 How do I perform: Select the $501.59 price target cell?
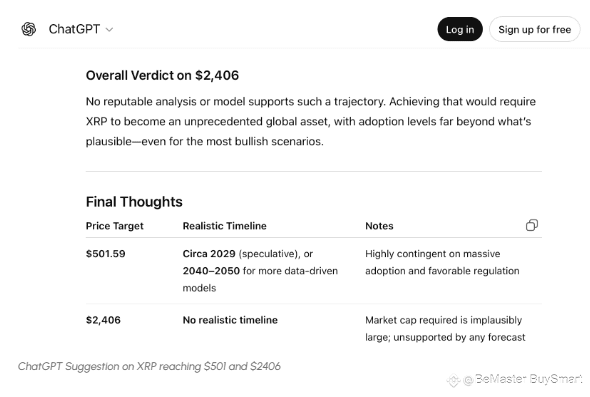(x=105, y=254)
